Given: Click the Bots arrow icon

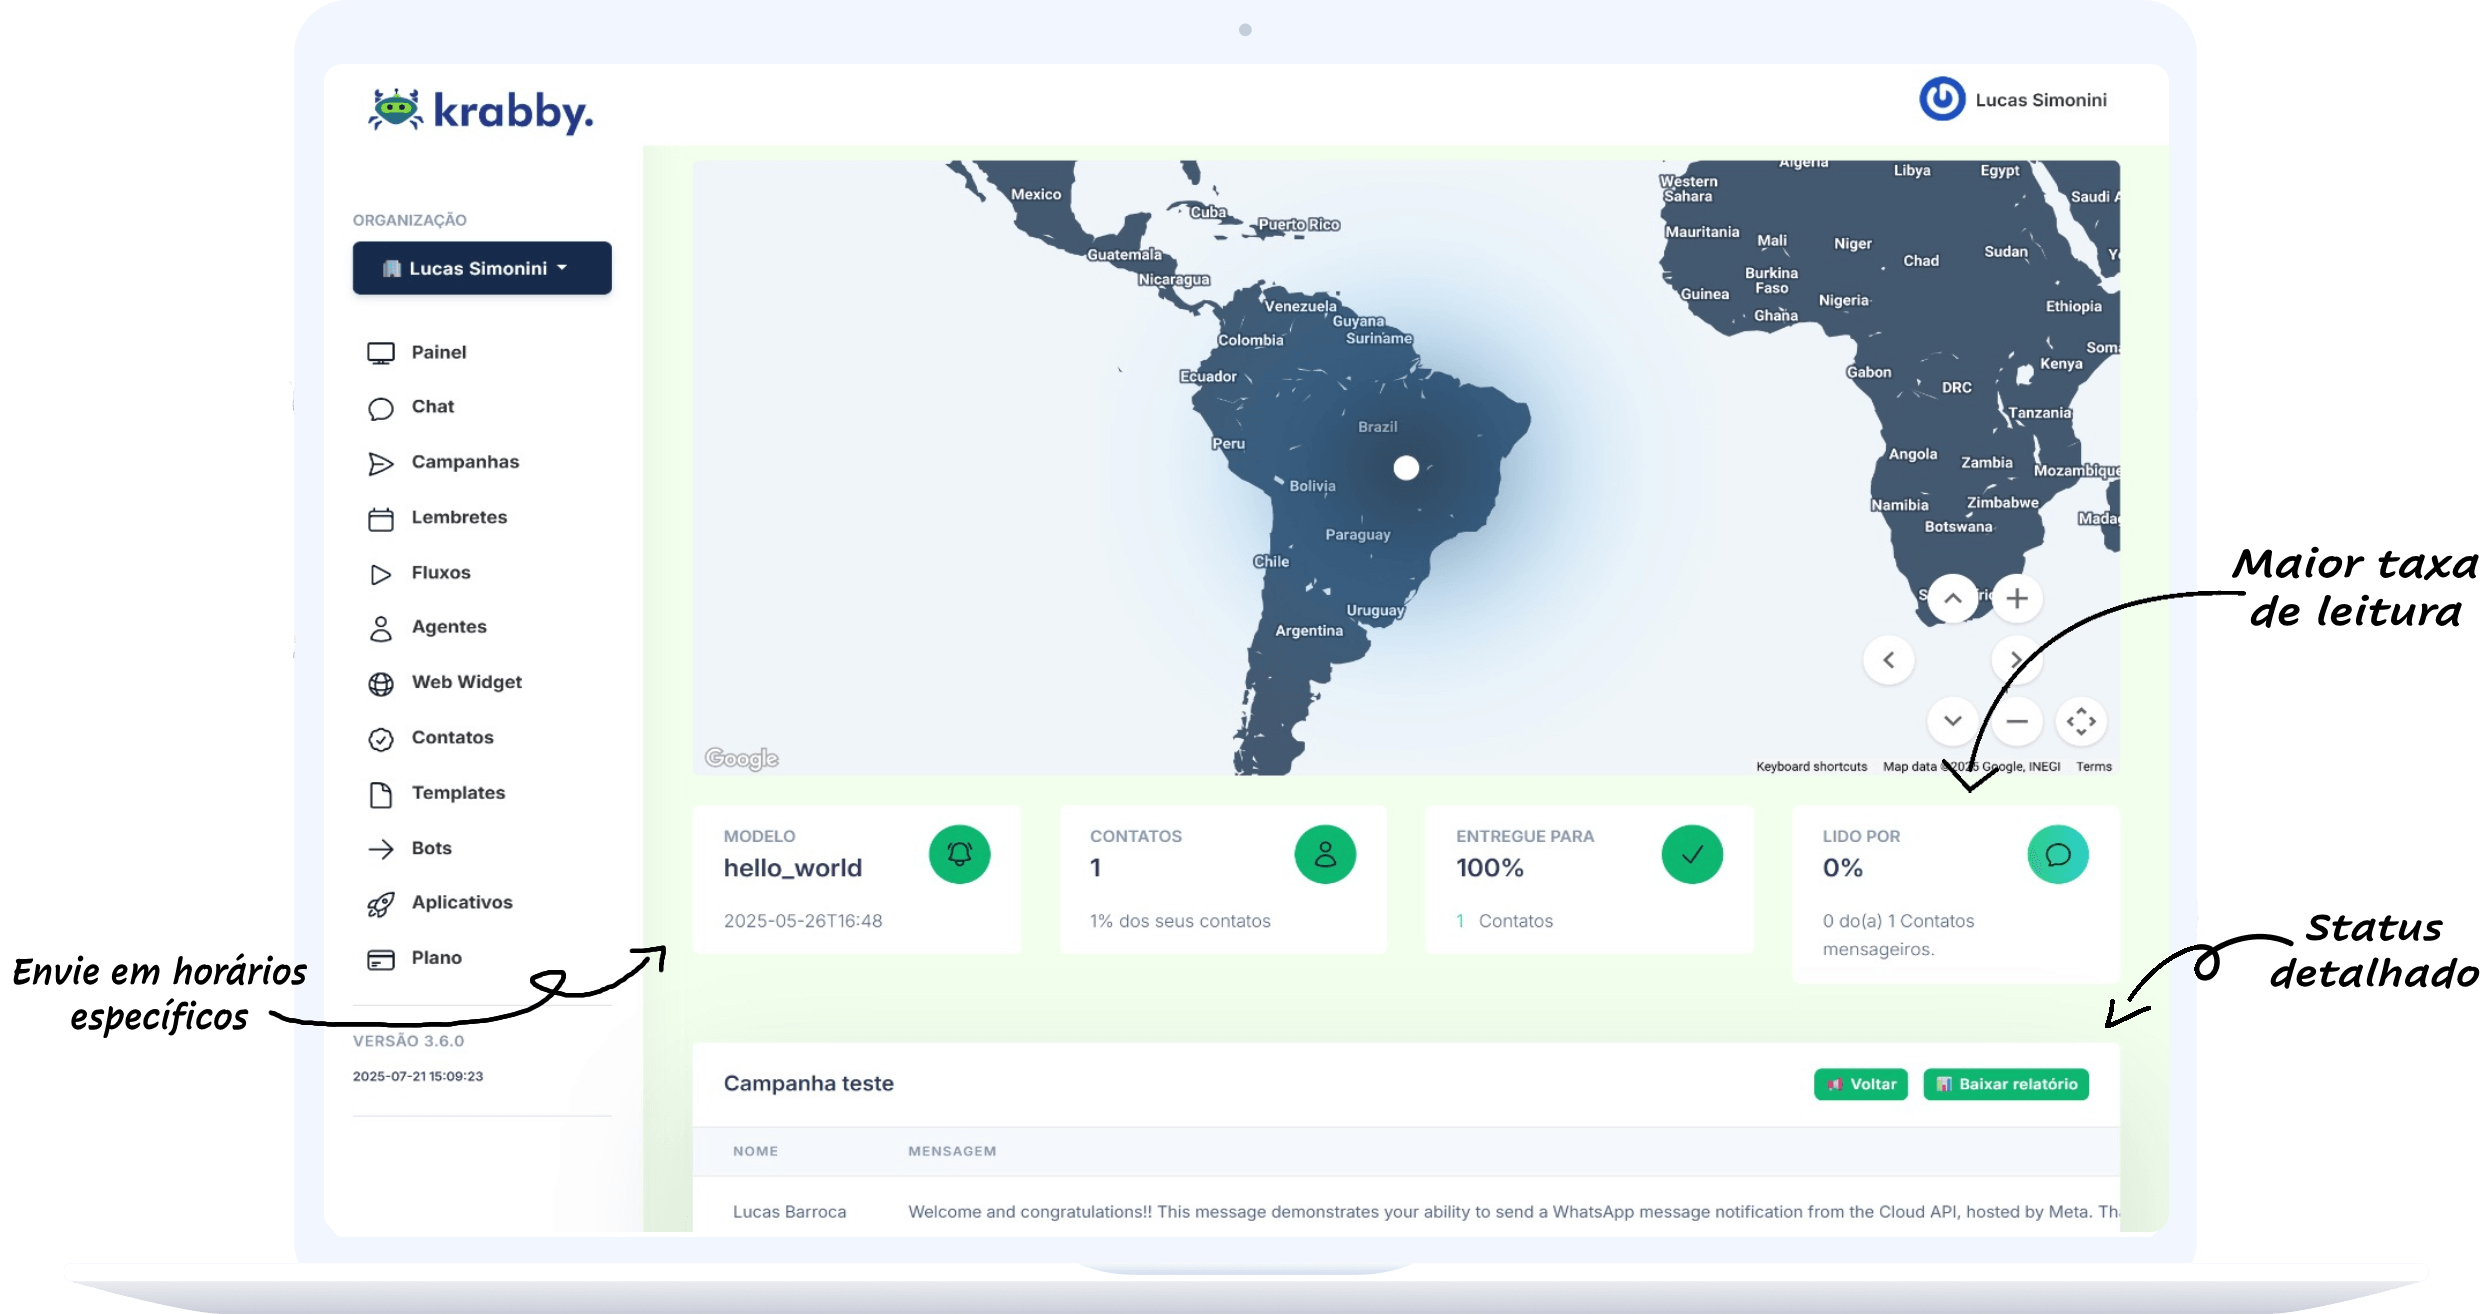Looking at the screenshot, I should click(x=381, y=849).
